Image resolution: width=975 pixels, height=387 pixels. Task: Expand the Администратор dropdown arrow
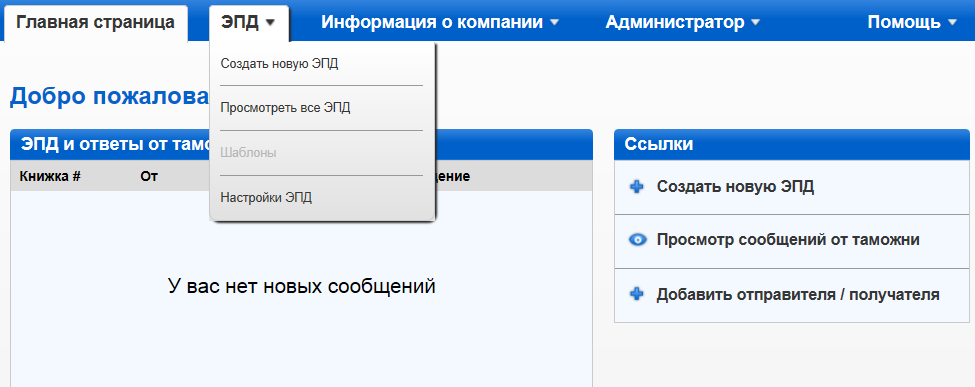point(756,23)
